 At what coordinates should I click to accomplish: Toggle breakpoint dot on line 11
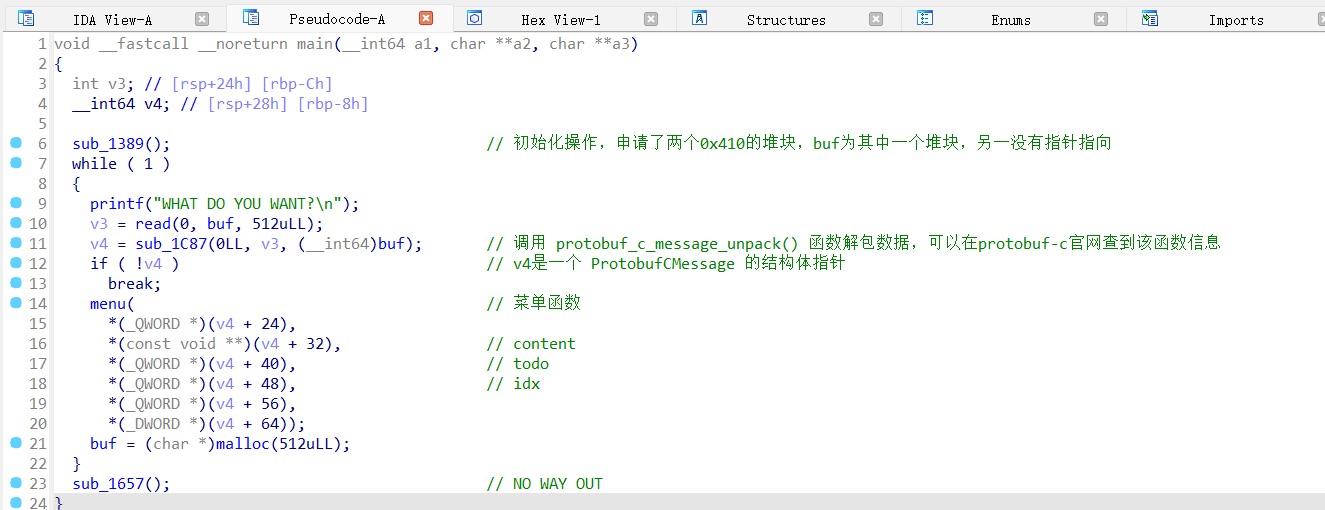[x=15, y=243]
